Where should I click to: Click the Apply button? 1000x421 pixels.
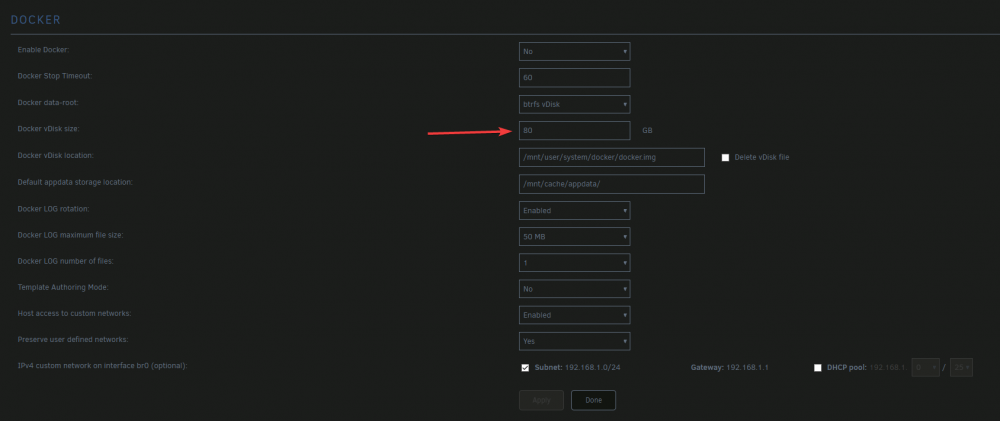[x=541, y=400]
